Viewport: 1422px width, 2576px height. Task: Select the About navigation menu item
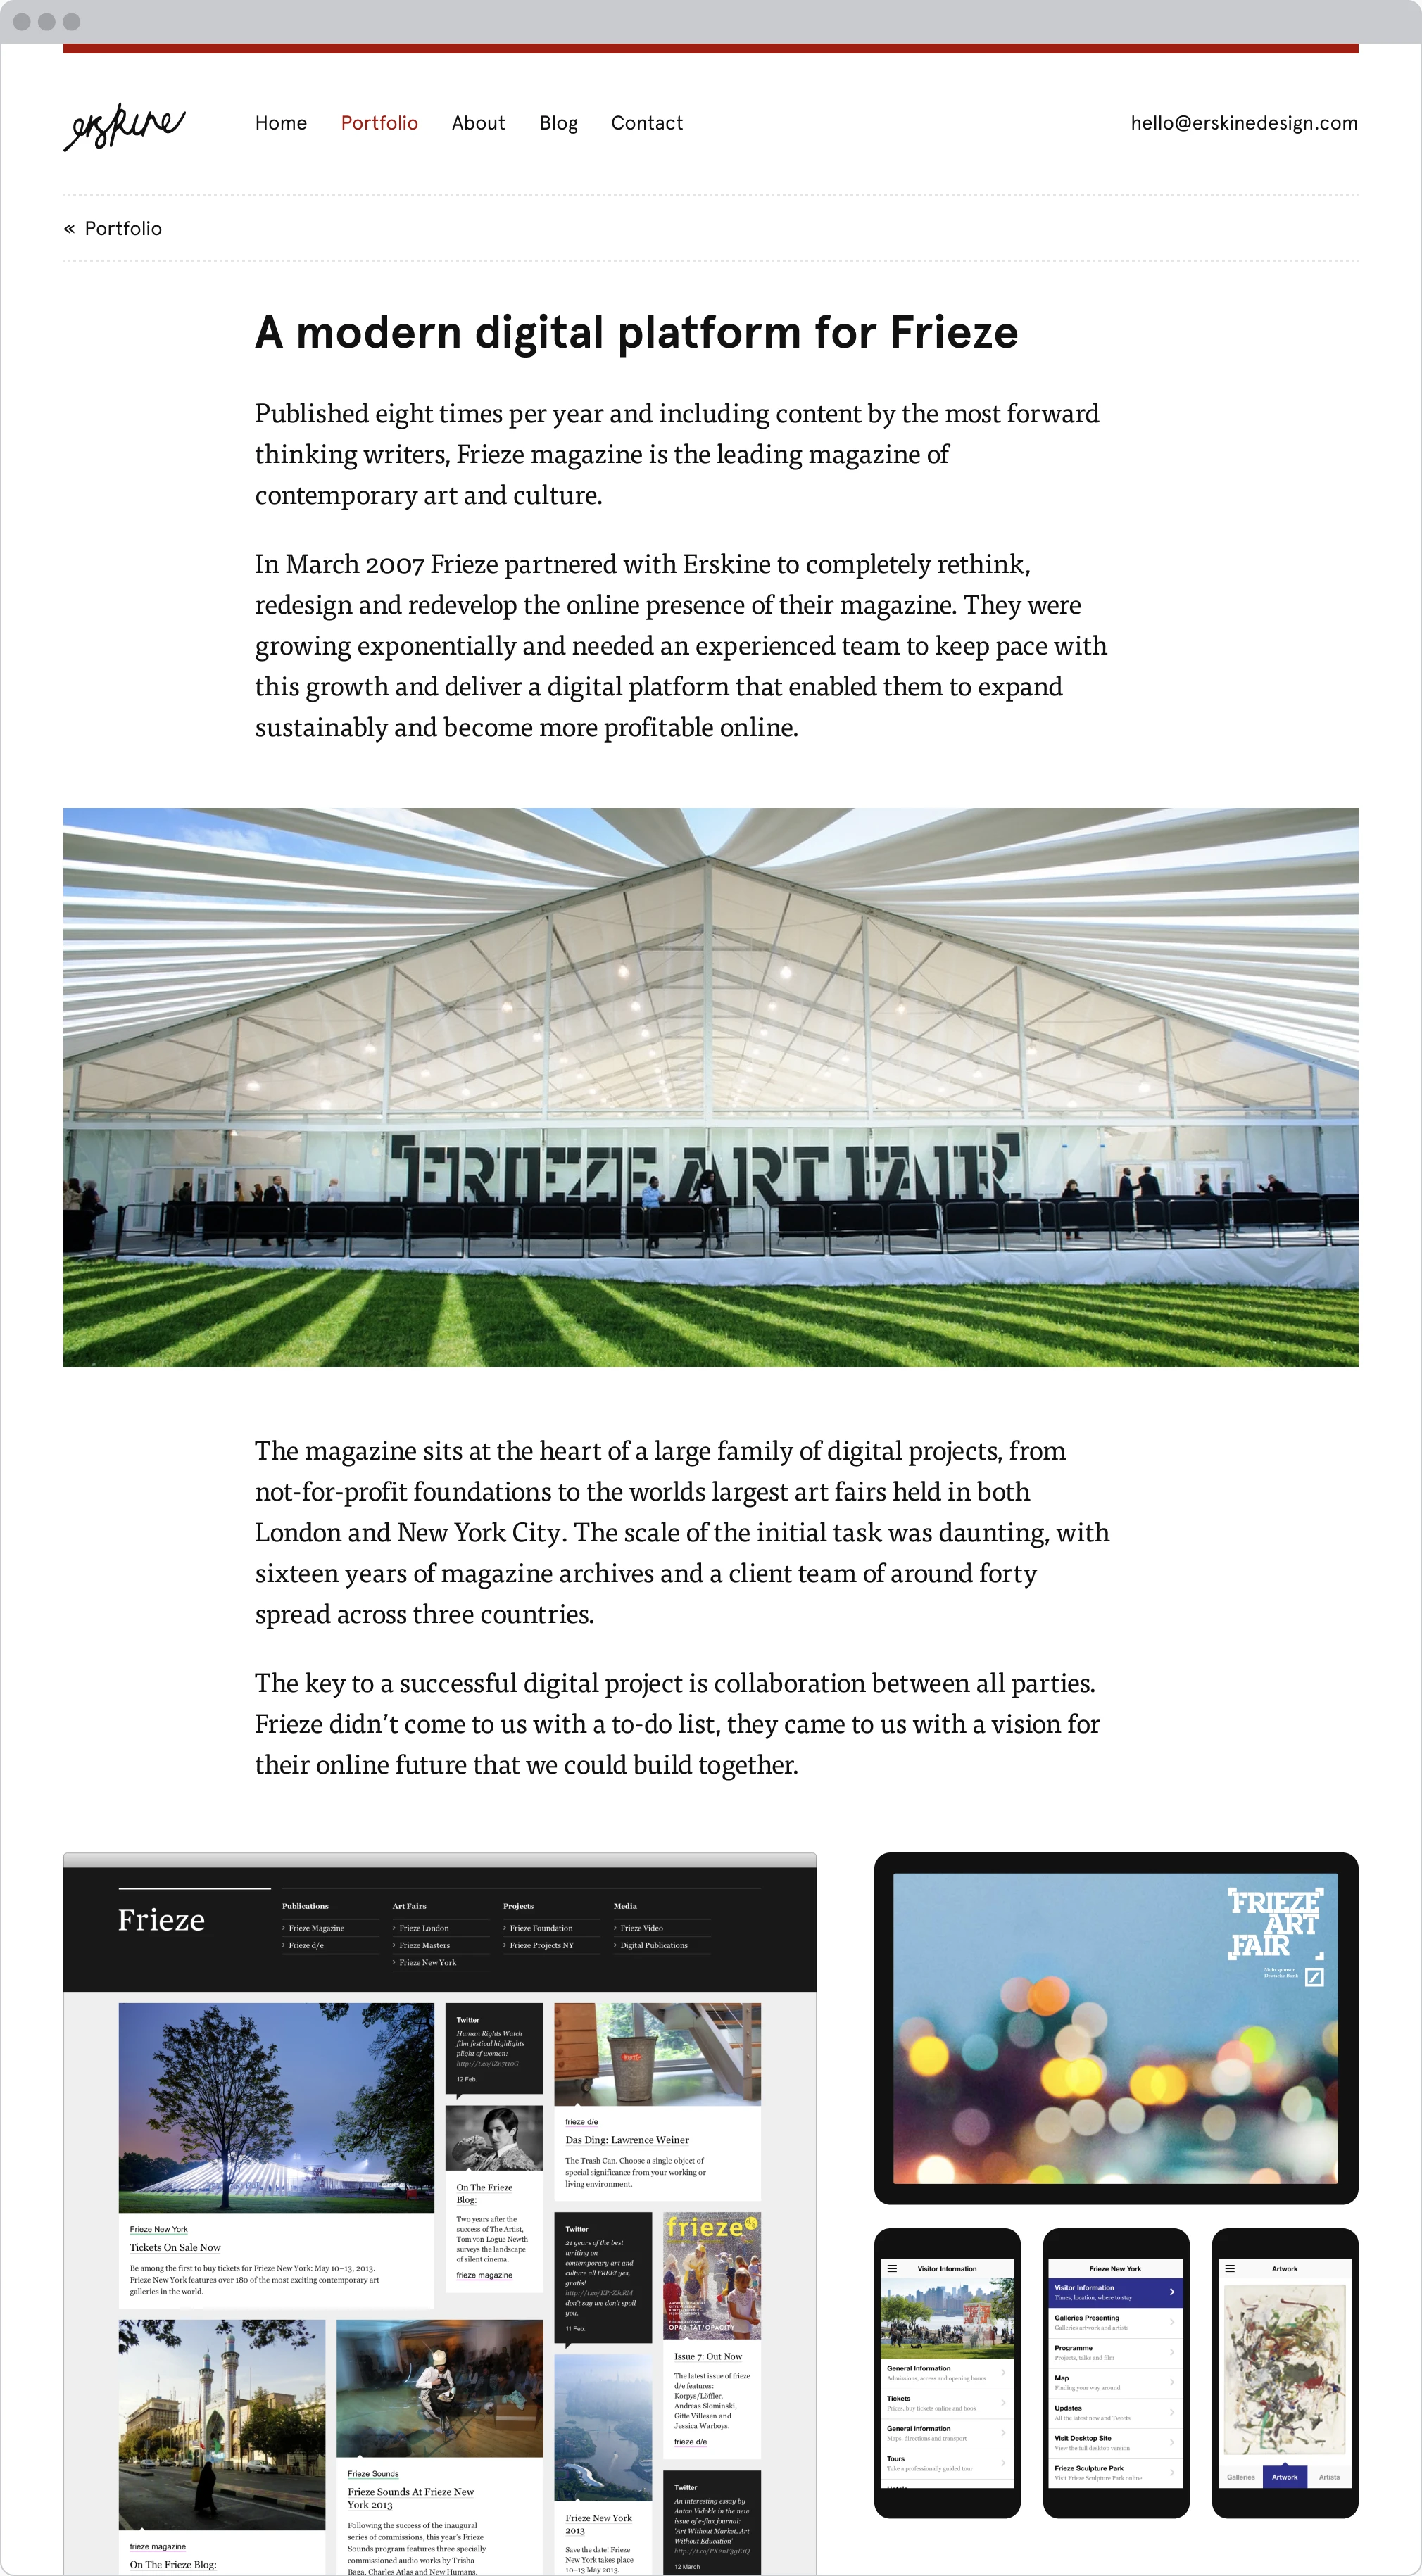click(478, 121)
